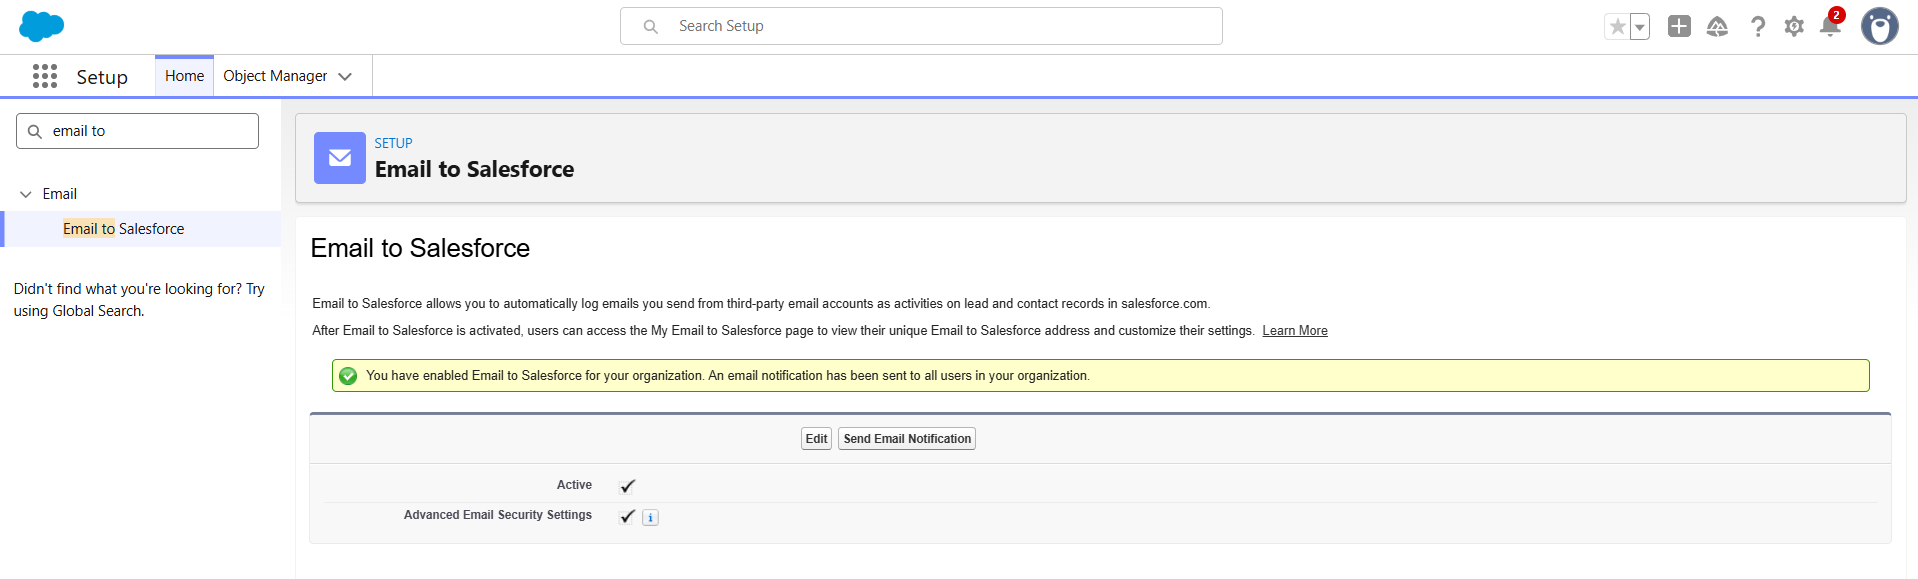Click the Learn More link

1295,331
